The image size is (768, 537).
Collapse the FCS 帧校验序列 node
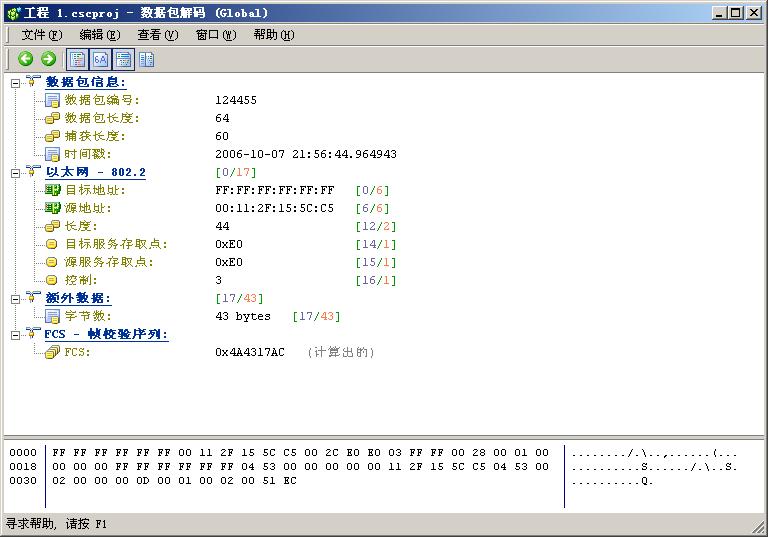pyautogui.click(x=15, y=335)
